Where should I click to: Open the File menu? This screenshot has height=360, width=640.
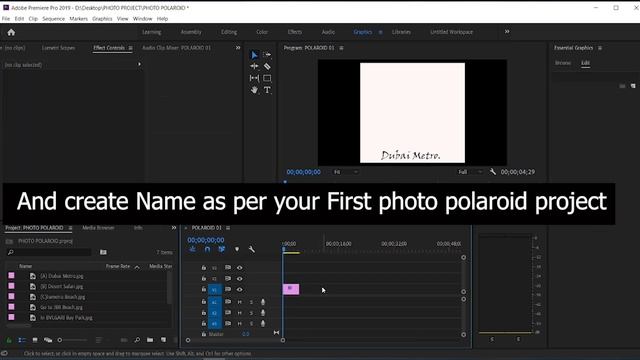coord(6,19)
